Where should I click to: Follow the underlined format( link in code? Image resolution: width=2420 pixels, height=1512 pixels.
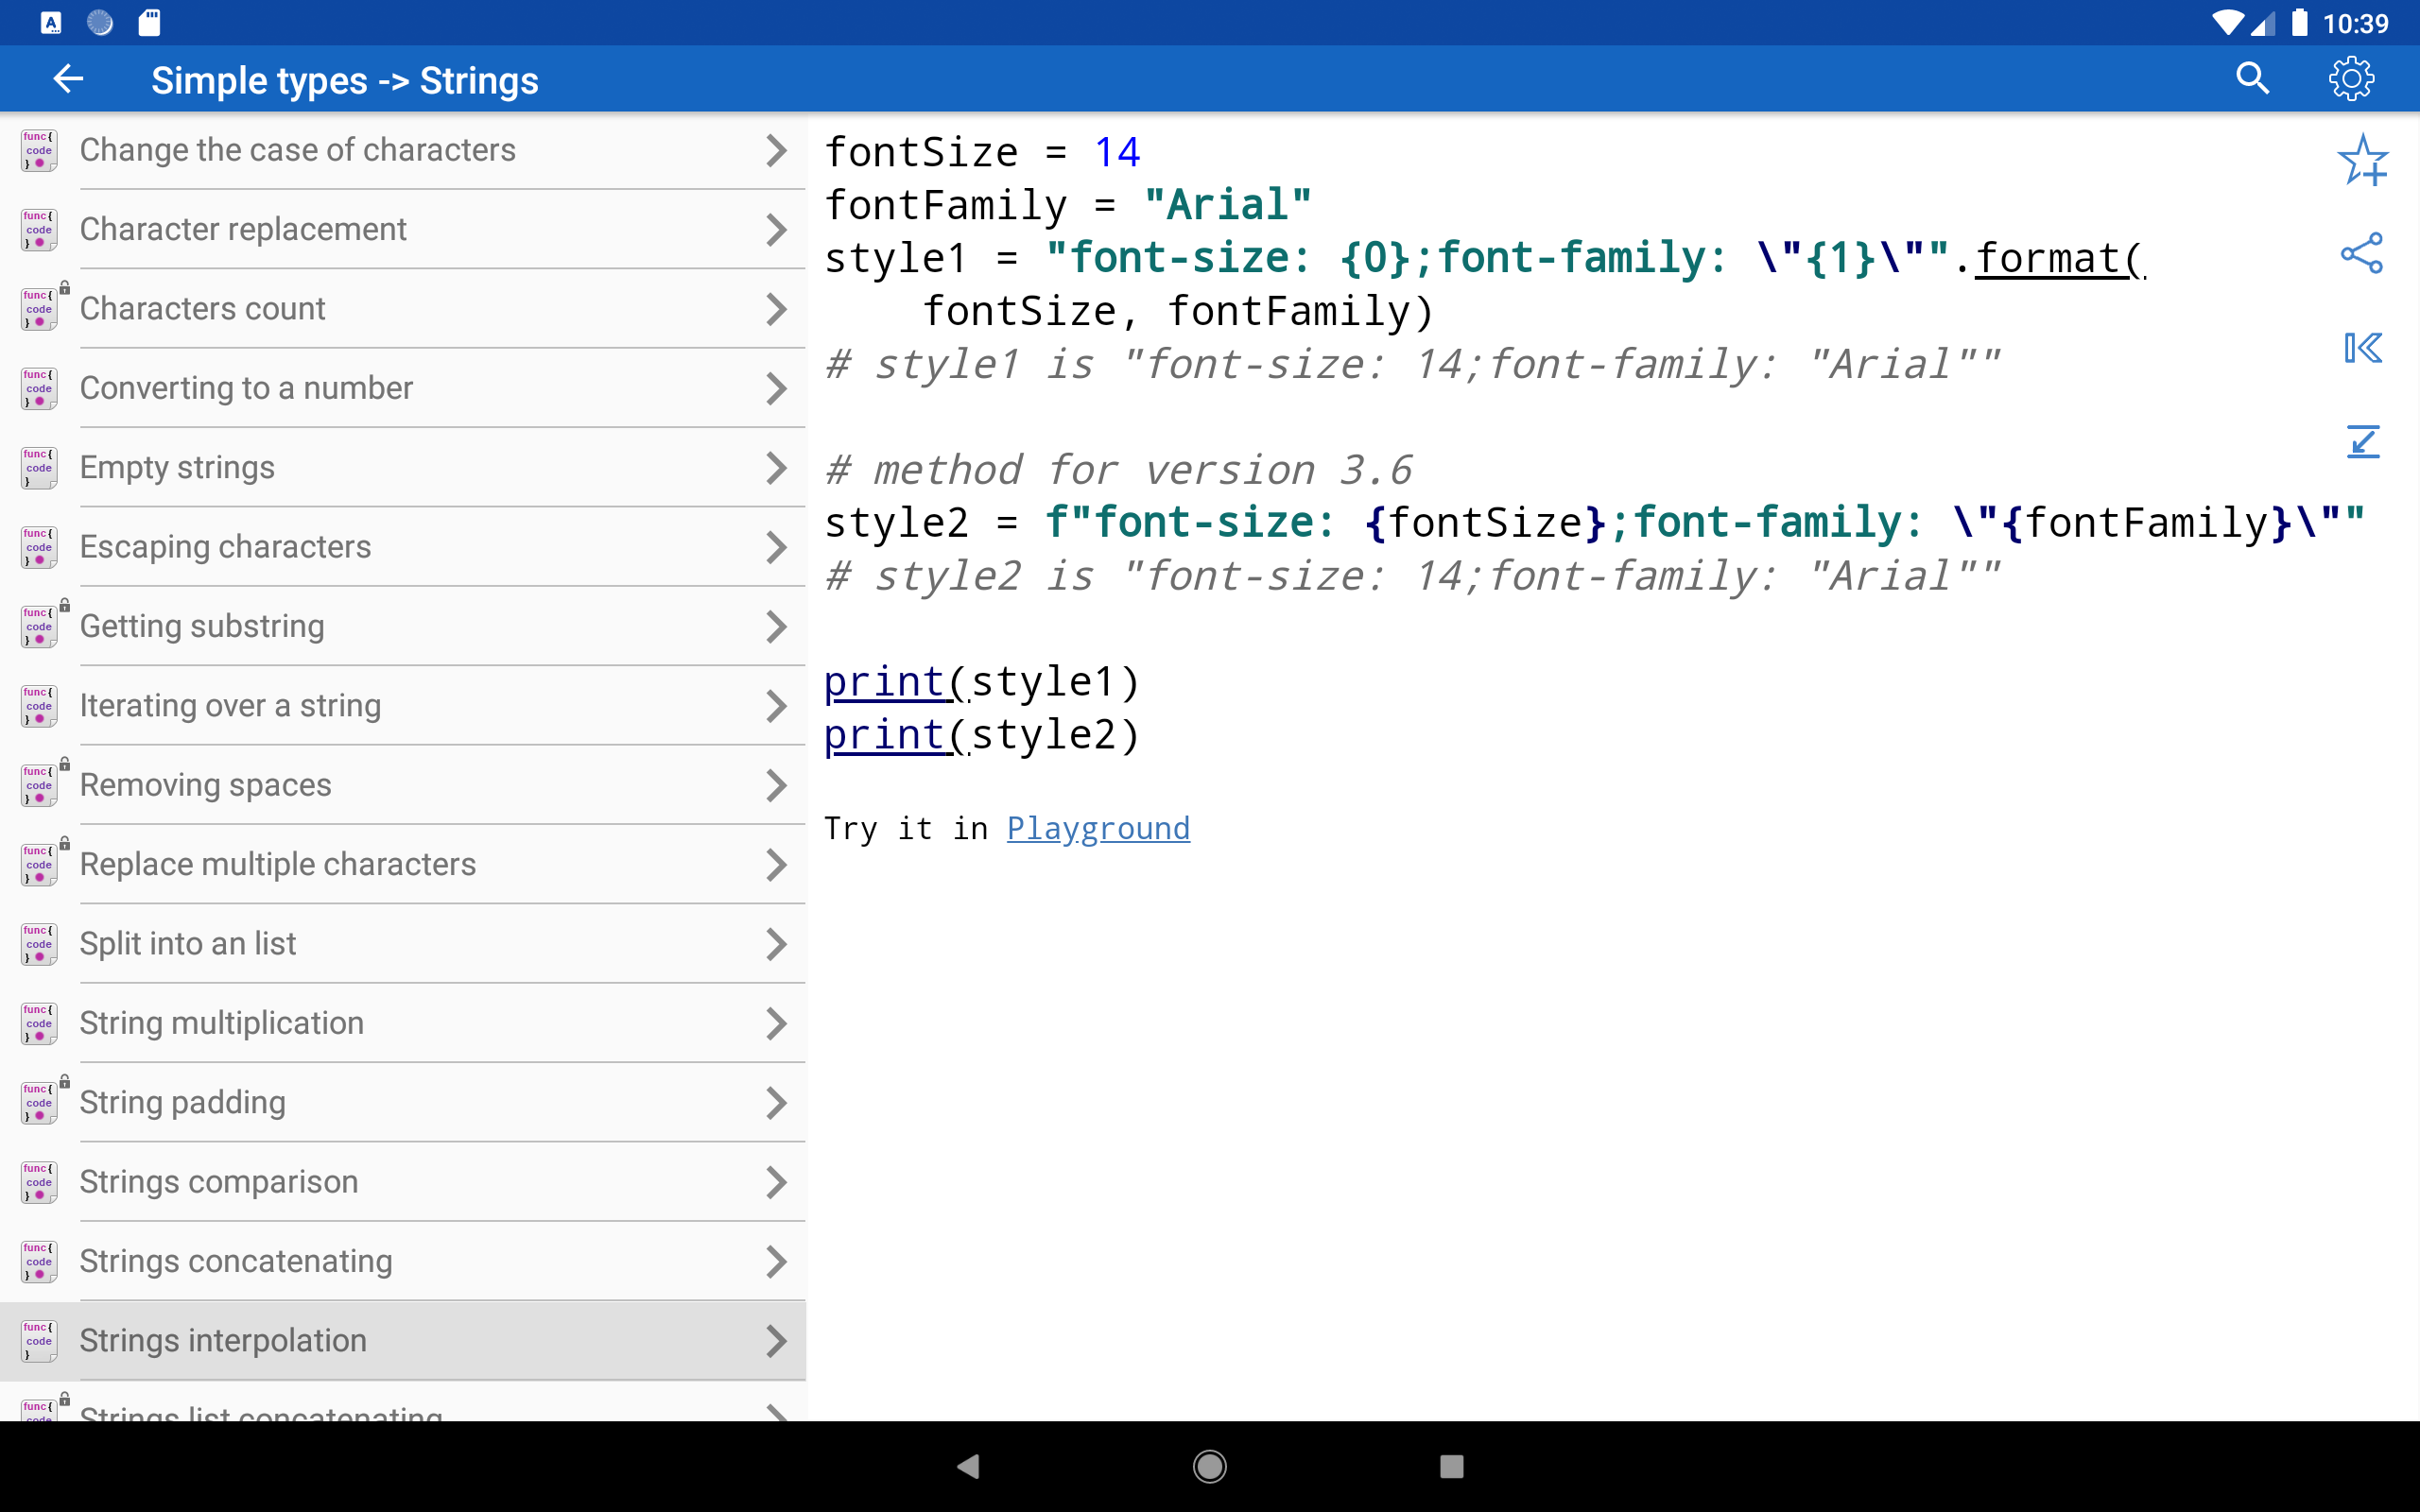click(2060, 258)
